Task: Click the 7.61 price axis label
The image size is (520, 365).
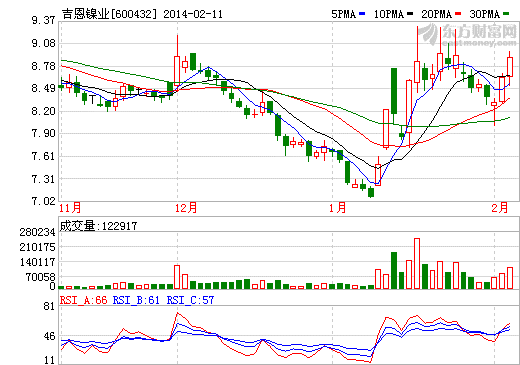Action: tap(43, 156)
